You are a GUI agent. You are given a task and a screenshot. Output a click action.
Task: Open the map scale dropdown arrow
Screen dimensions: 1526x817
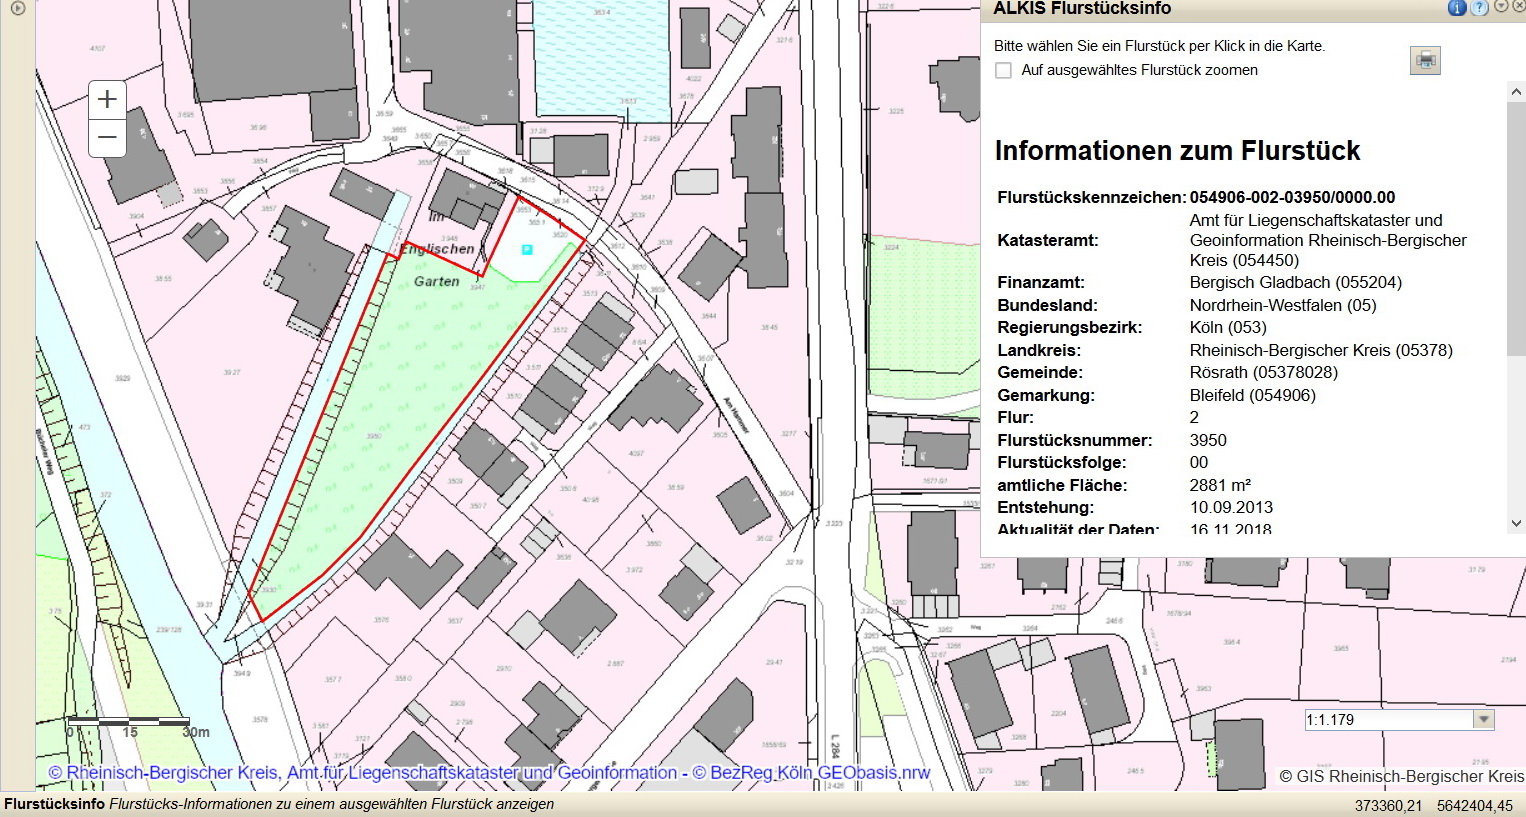click(x=1484, y=719)
